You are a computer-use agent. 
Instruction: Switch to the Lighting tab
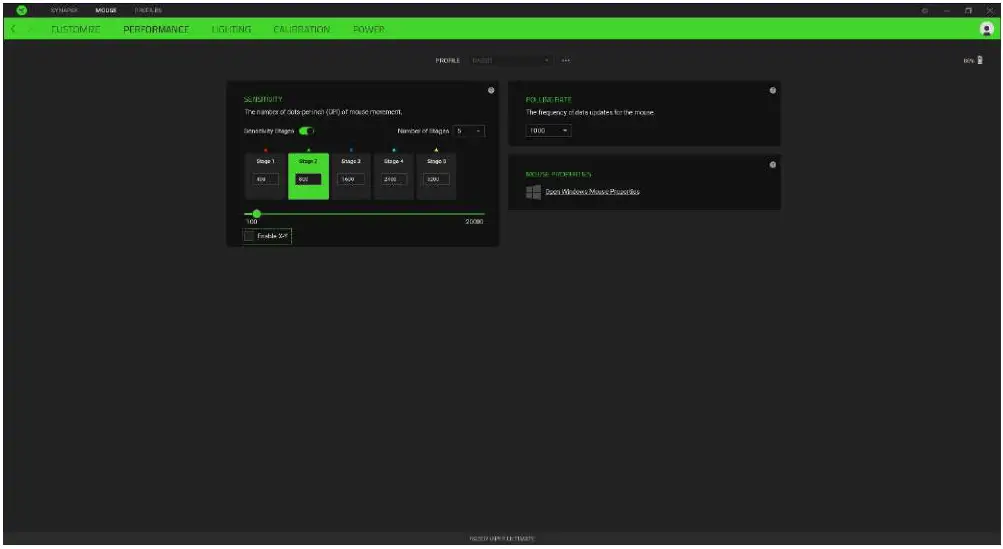(x=231, y=29)
